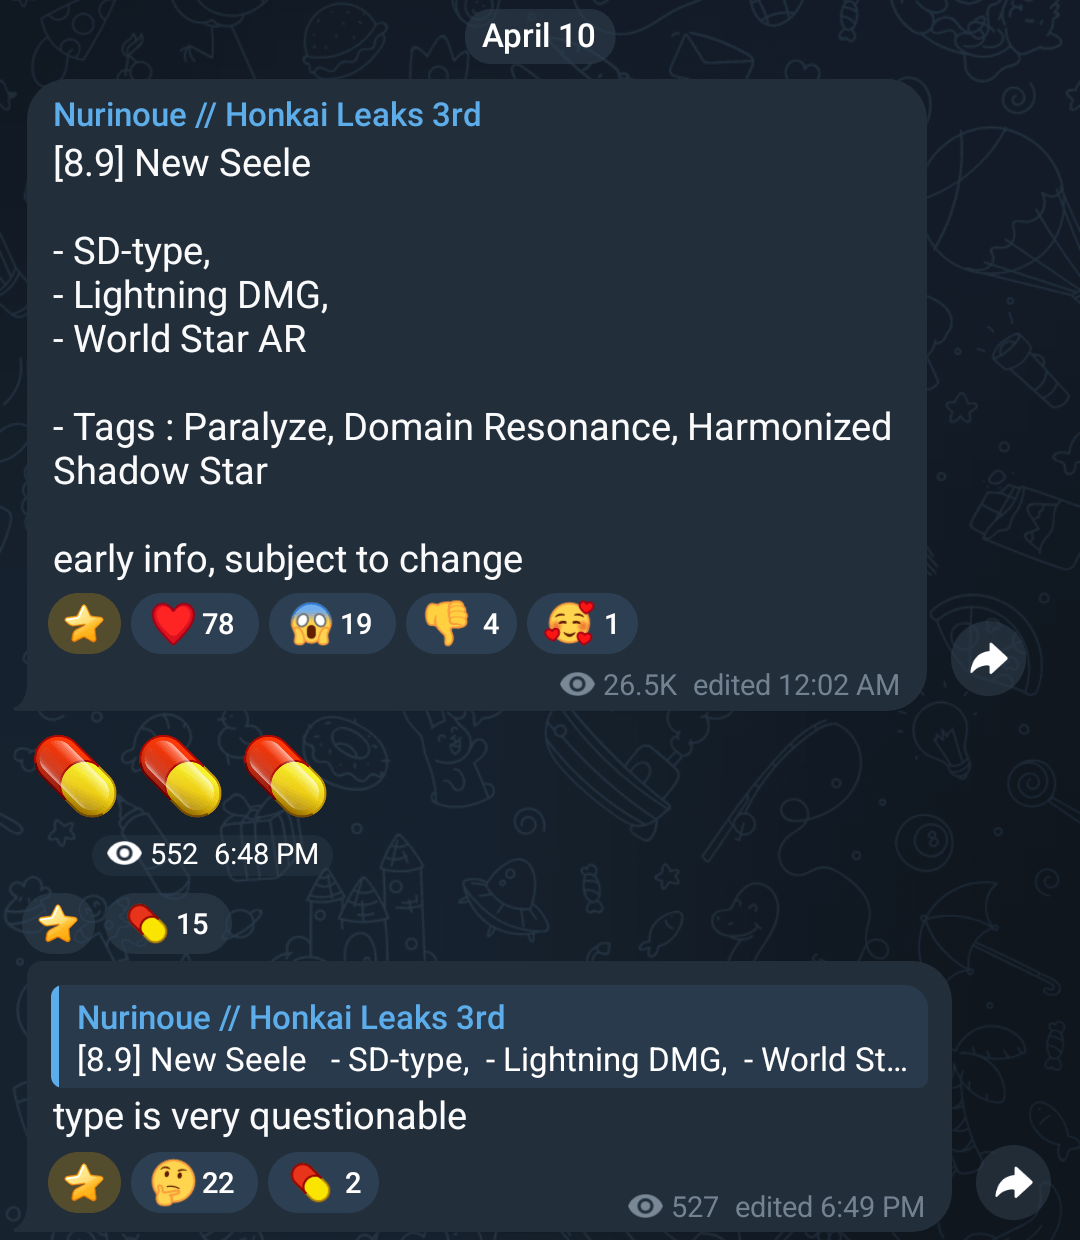Tap the 26.5K view count eye icon
Viewport: 1080px width, 1240px height.
pyautogui.click(x=577, y=684)
